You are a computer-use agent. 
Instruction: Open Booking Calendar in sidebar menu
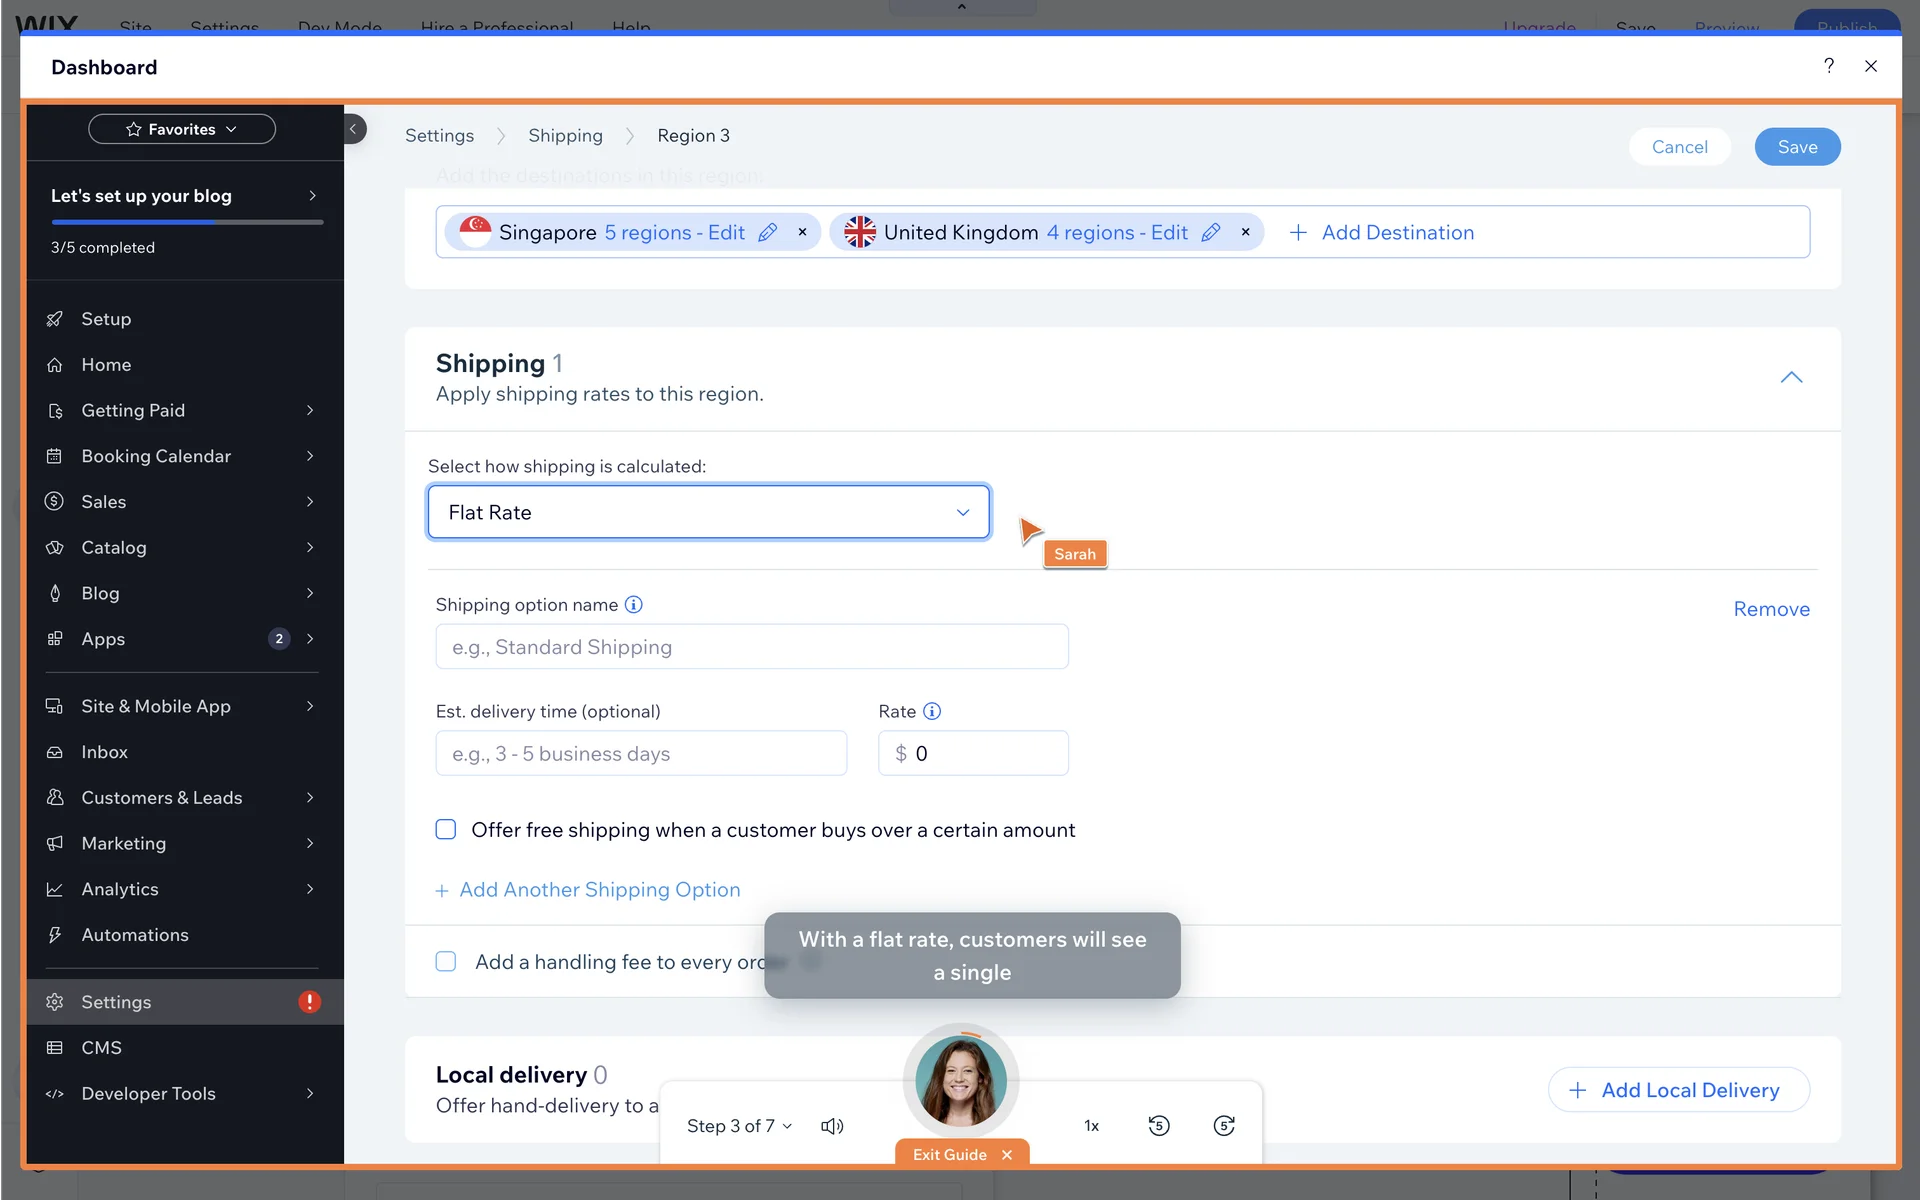(156, 456)
